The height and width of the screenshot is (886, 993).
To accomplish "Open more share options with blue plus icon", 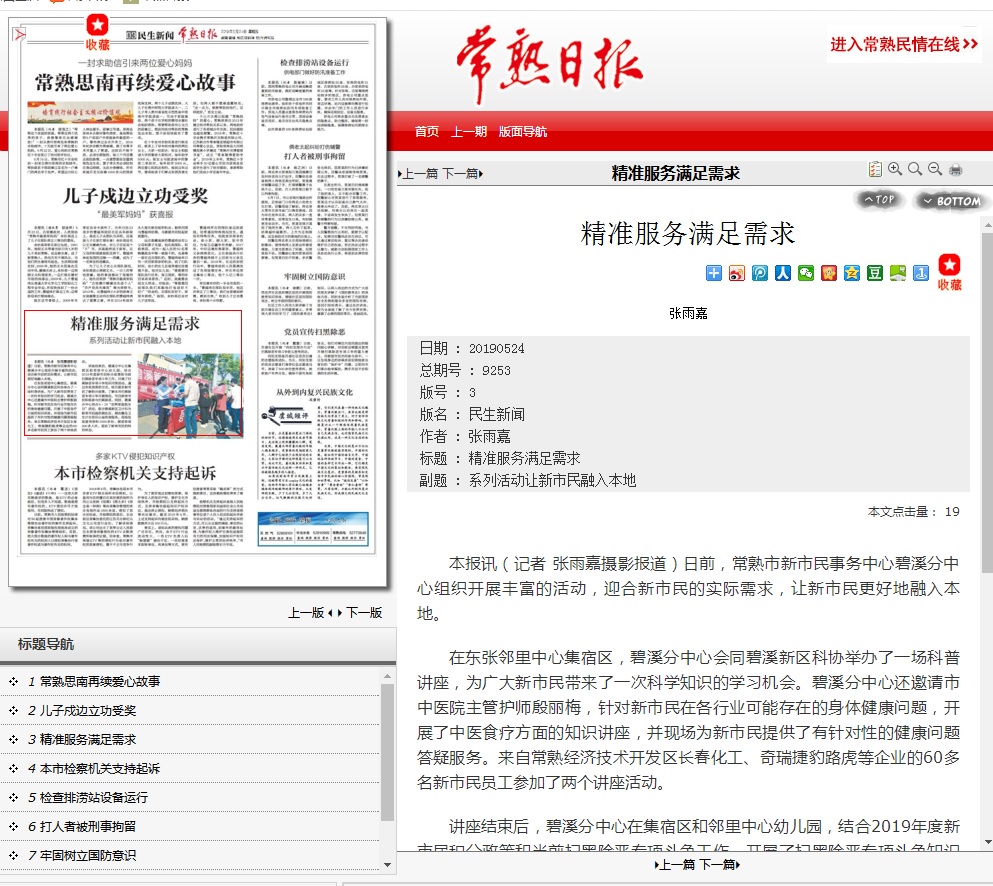I will [x=714, y=273].
